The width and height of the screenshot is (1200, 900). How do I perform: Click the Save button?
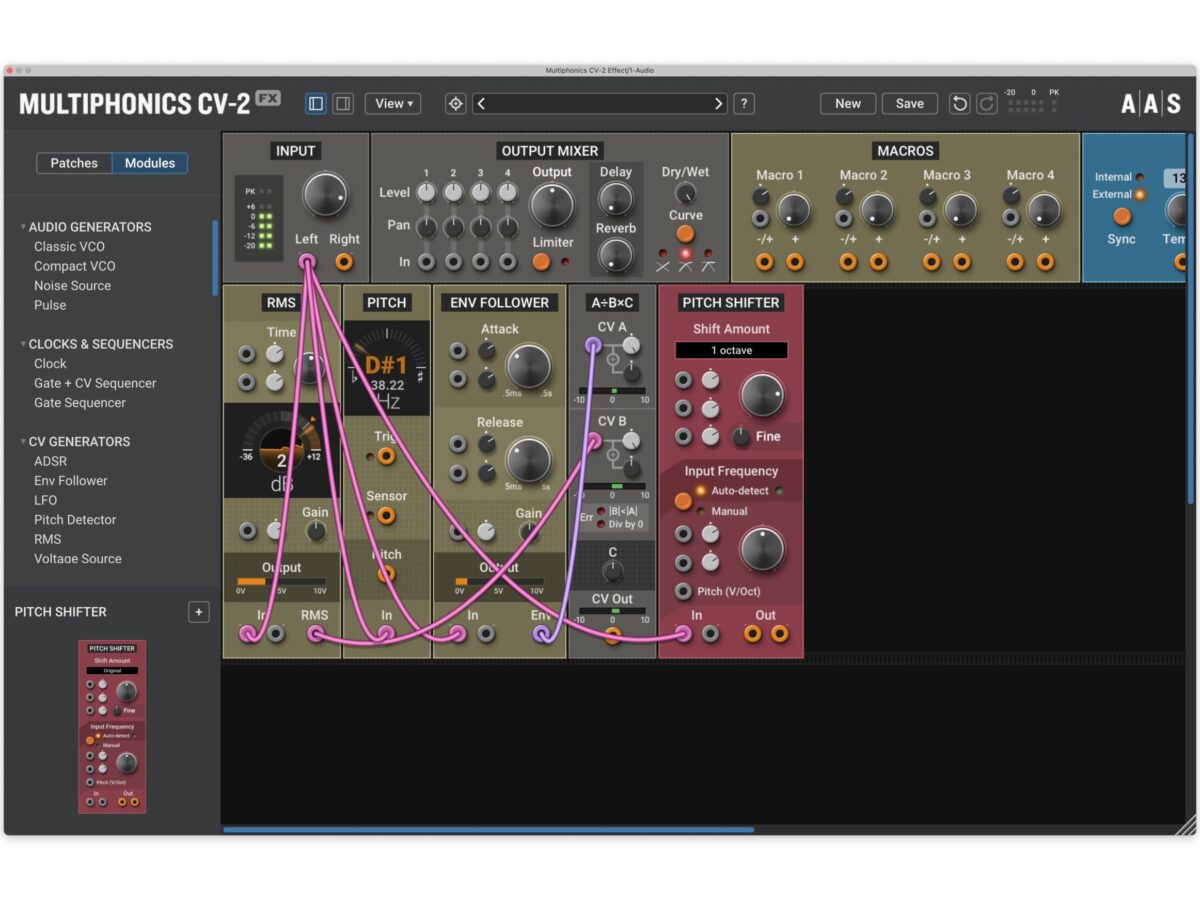click(x=909, y=104)
